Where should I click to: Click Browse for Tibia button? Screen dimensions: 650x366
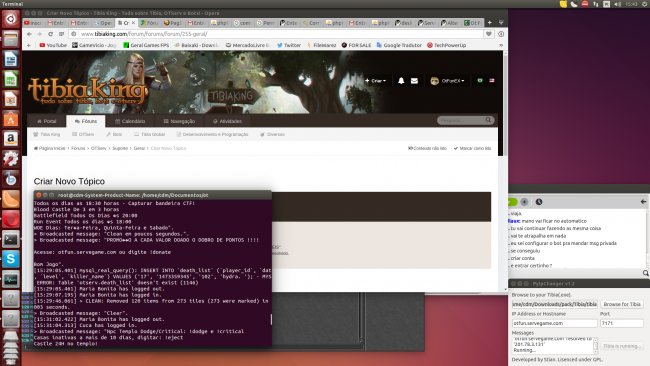(622, 304)
